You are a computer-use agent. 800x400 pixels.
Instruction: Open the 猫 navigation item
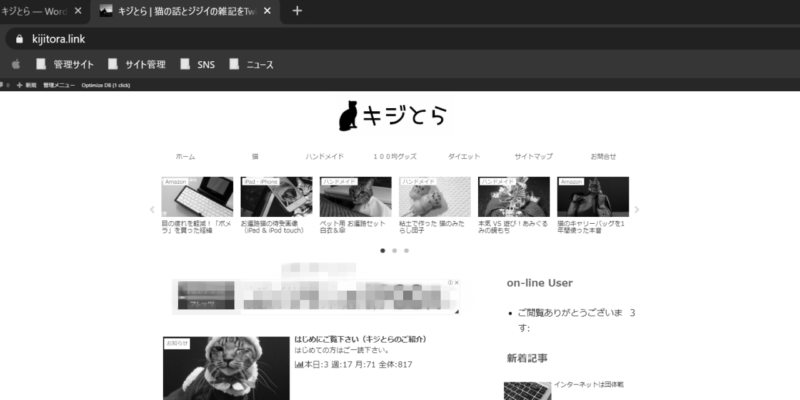coord(255,157)
